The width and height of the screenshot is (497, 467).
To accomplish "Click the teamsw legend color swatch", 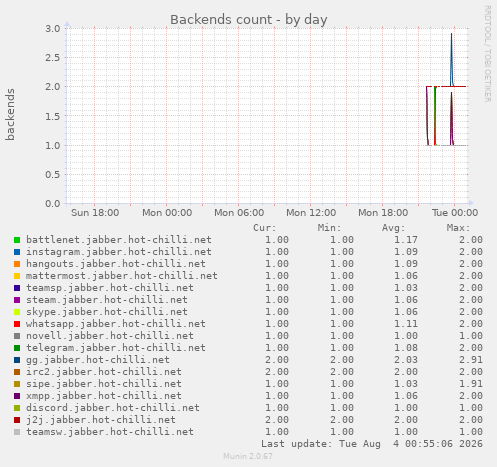I will [x=17, y=432].
